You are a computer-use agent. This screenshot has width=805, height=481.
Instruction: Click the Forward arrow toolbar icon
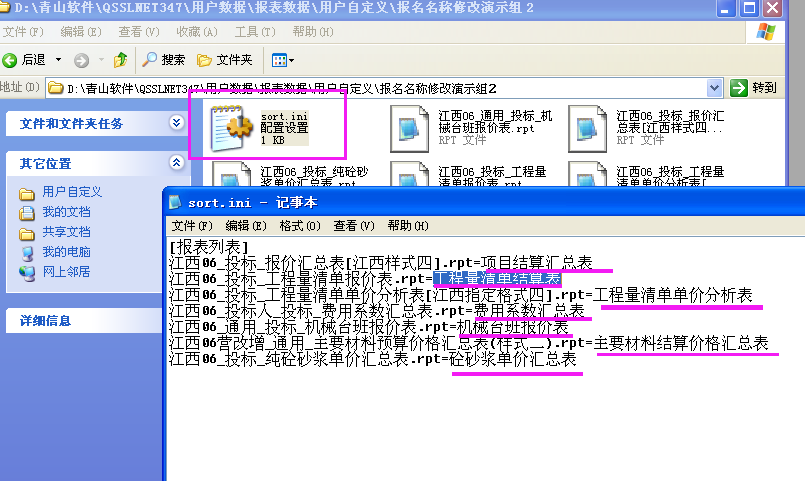(x=81, y=60)
